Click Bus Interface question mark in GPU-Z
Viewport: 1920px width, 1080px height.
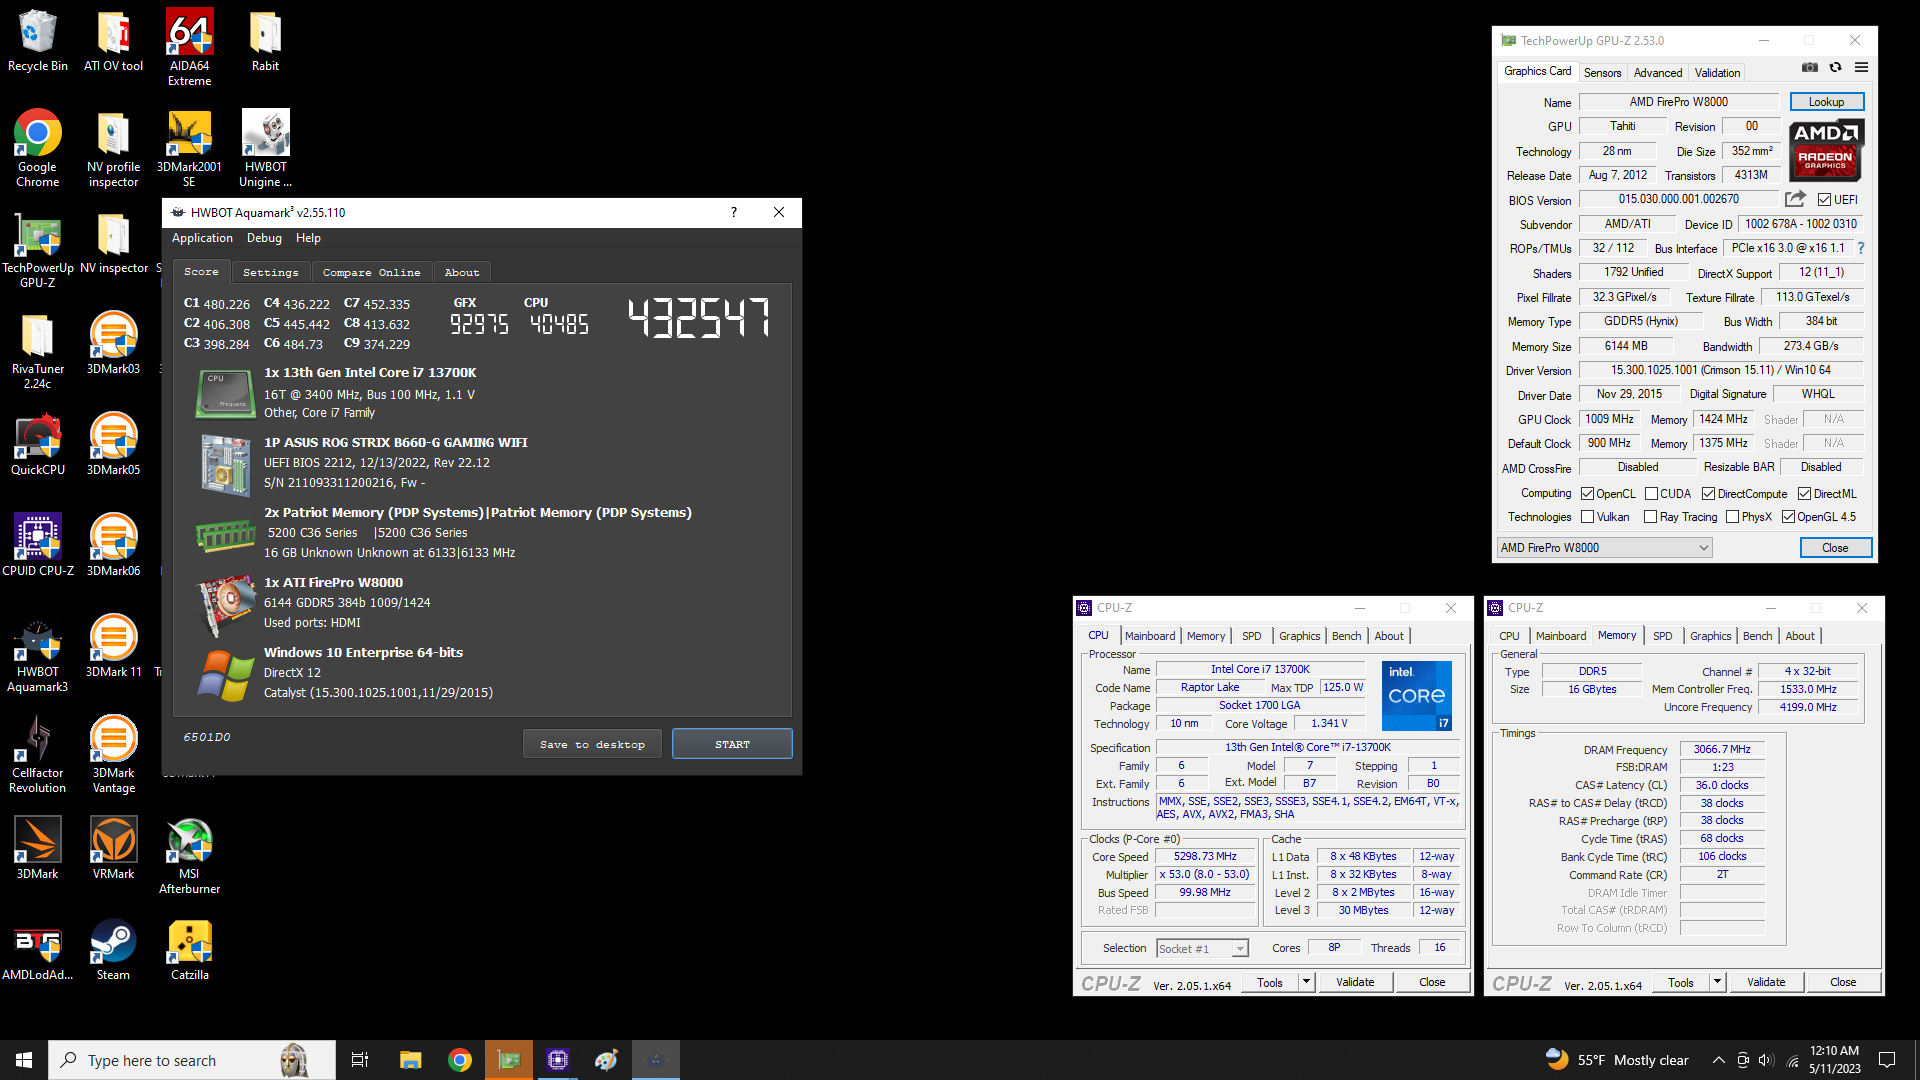[x=1861, y=248]
